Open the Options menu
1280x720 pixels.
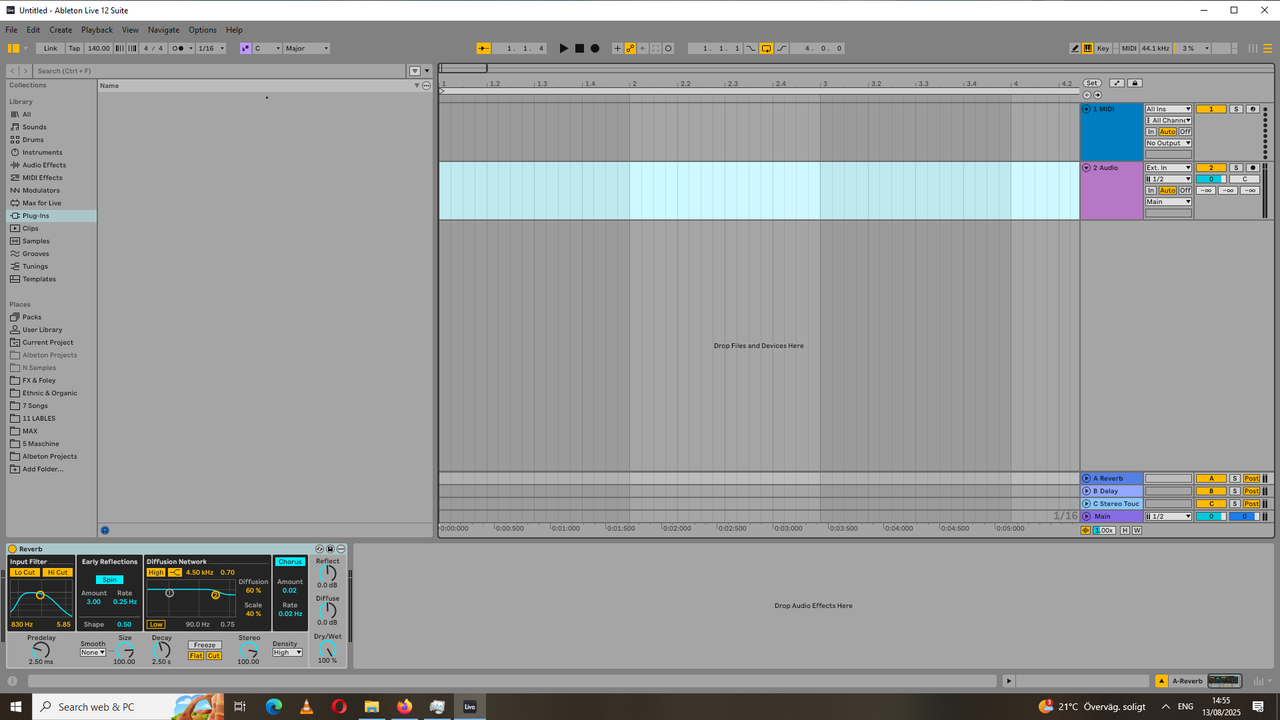[x=202, y=30]
